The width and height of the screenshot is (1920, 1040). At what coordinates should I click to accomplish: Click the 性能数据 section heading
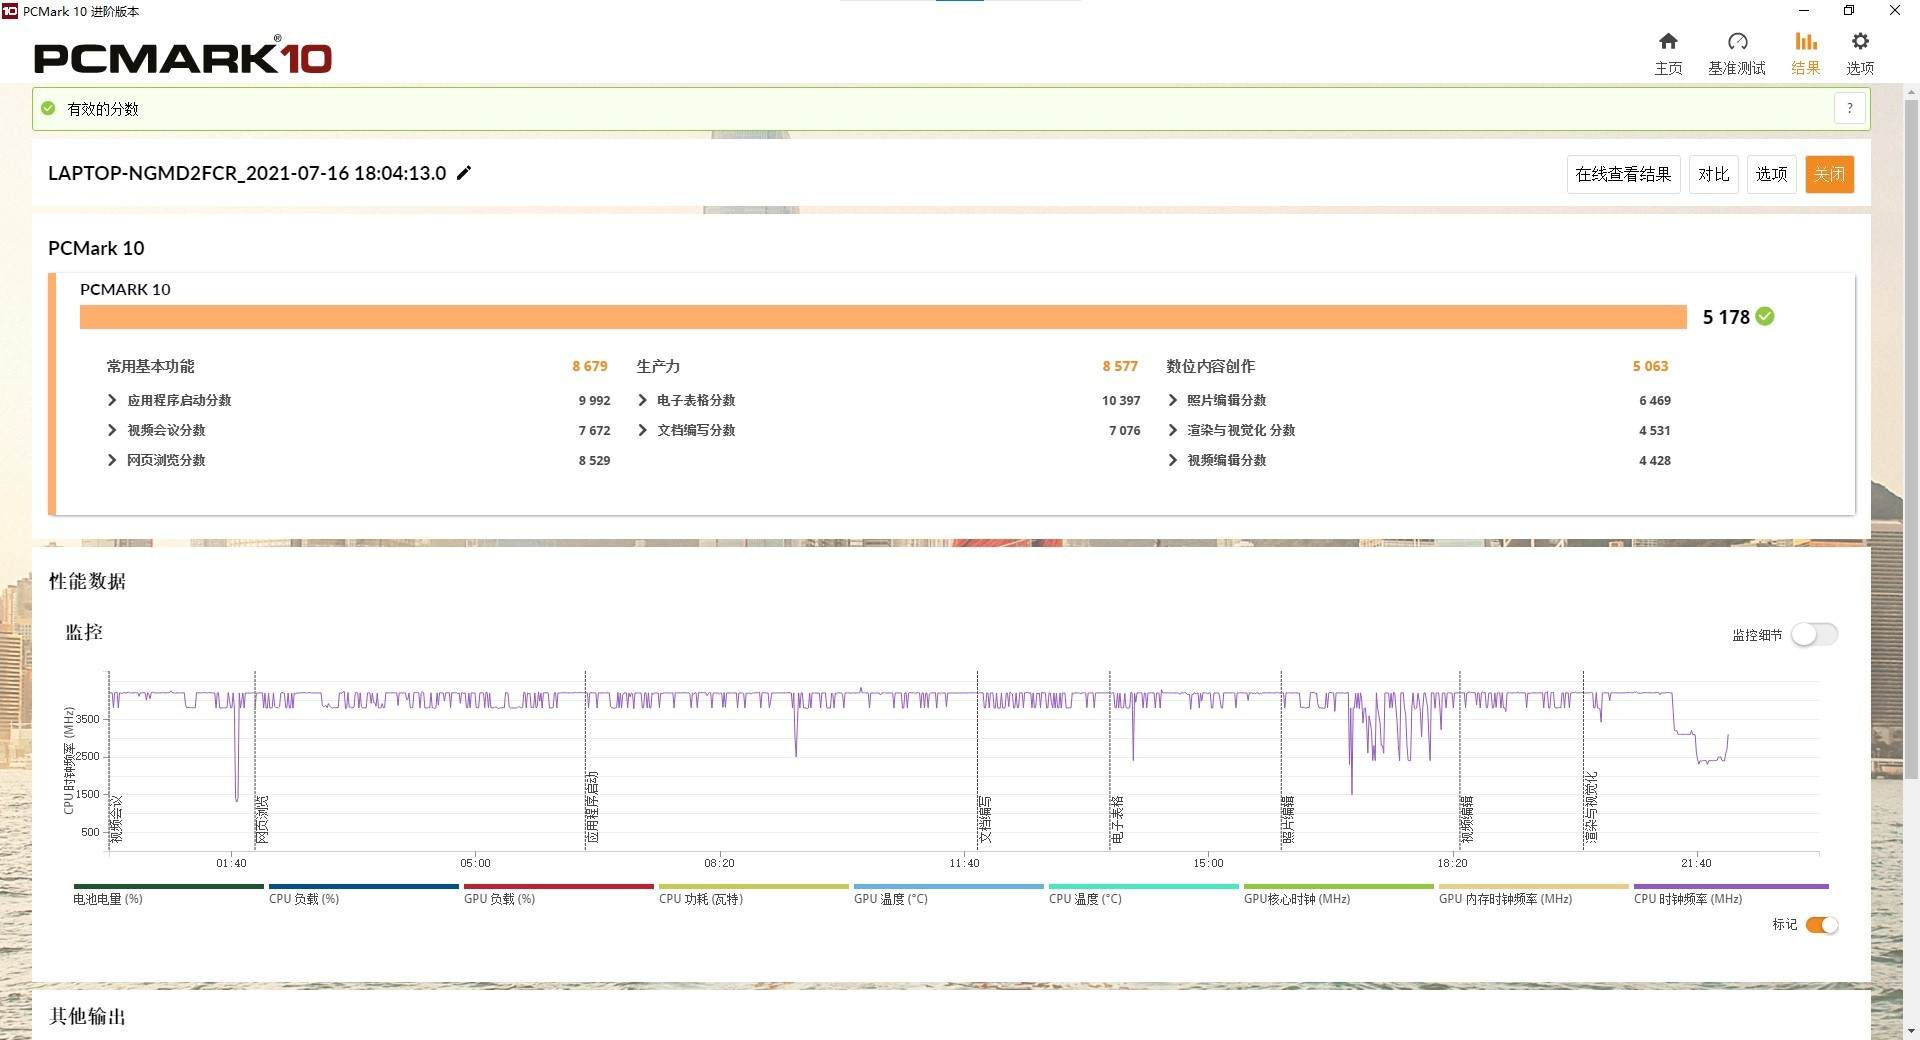point(88,581)
